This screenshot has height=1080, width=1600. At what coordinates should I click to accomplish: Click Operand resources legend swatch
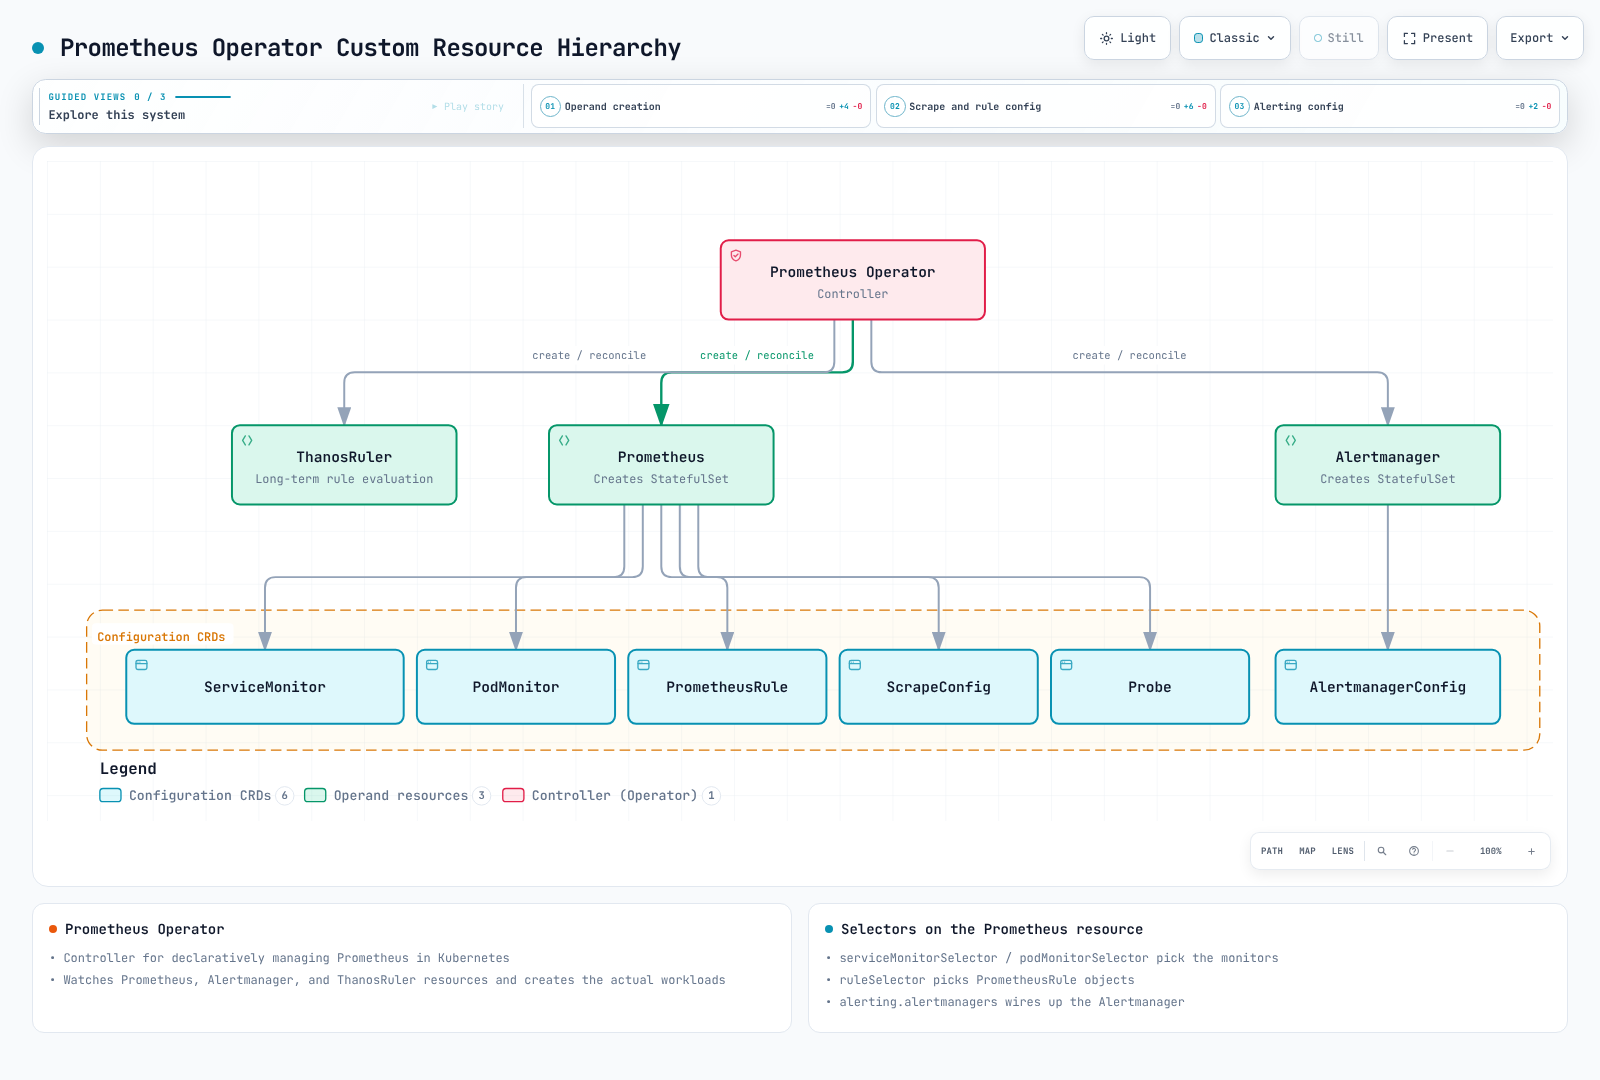pos(315,795)
